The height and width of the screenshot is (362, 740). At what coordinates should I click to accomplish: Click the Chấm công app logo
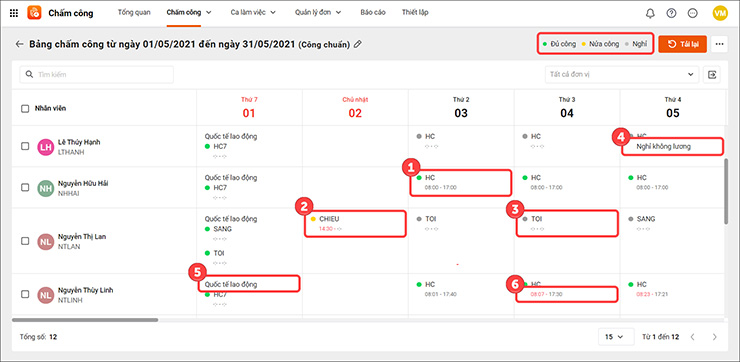point(34,13)
